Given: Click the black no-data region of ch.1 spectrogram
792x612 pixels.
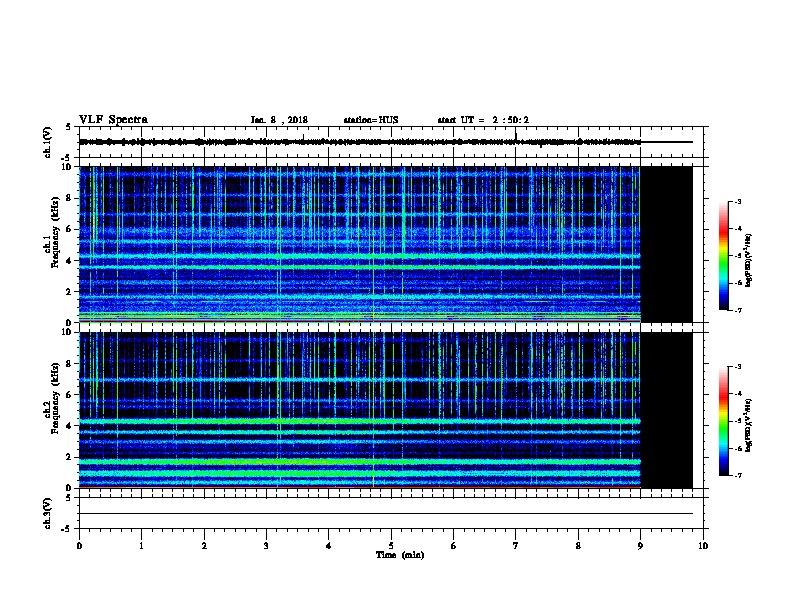Looking at the screenshot, I should [667, 244].
